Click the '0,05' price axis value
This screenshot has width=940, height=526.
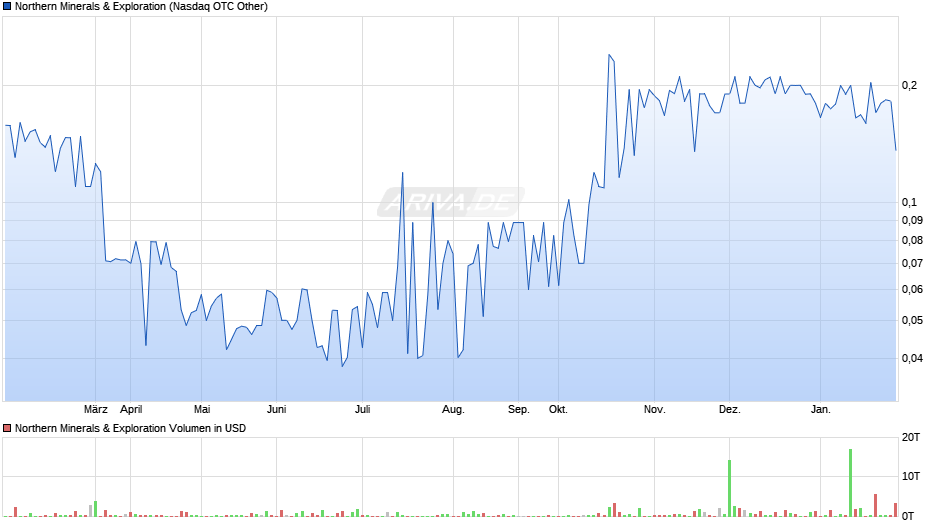[x=912, y=321]
